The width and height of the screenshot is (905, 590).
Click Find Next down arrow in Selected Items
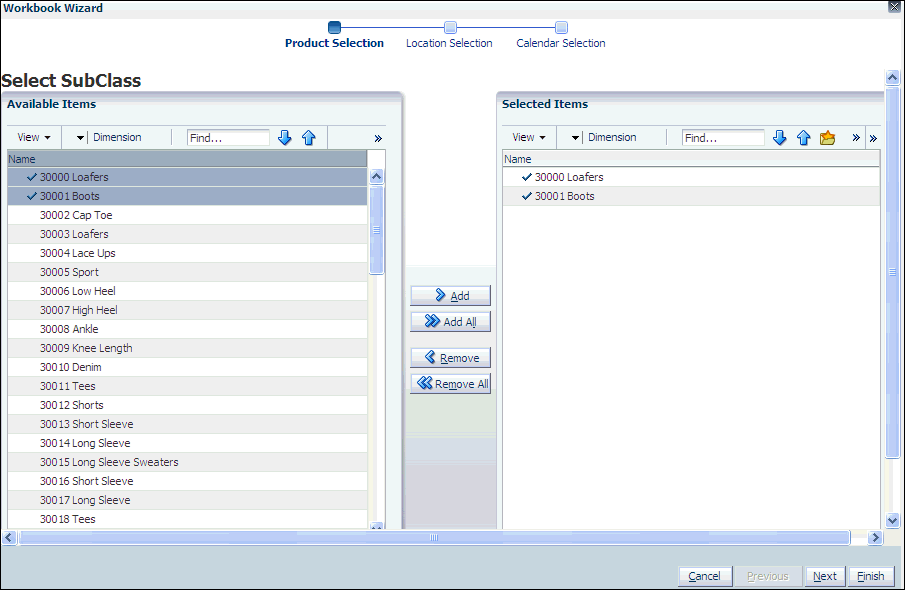coord(780,137)
